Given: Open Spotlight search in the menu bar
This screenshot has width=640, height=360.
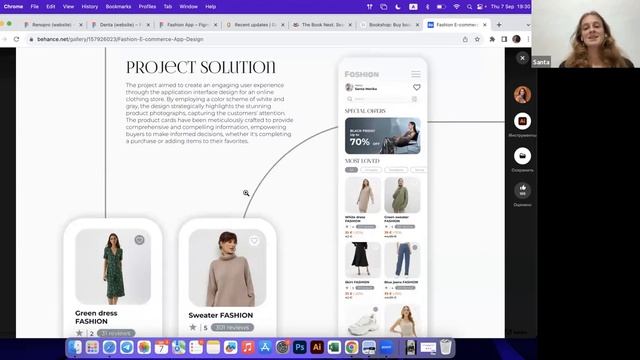Looking at the screenshot, I should 469,7.
